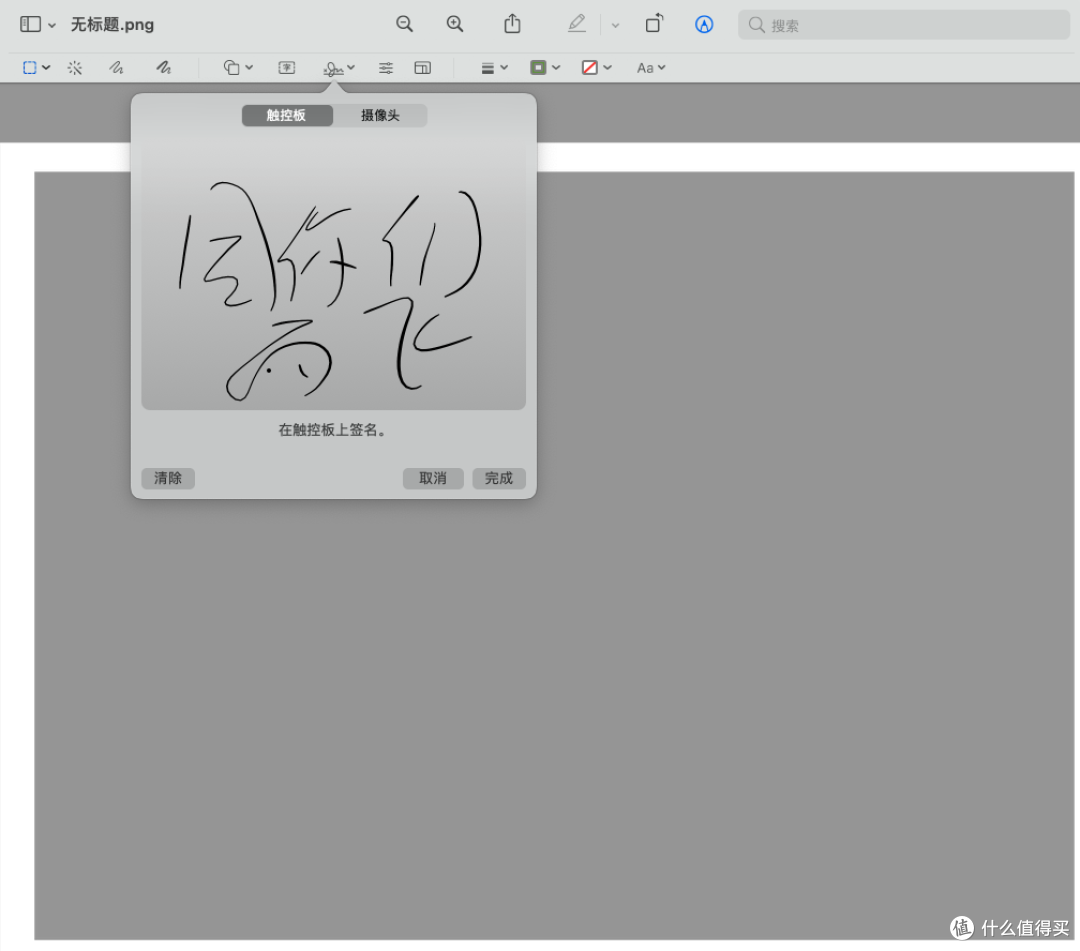Click the 在触控板上签名 instruction text

pos(333,430)
